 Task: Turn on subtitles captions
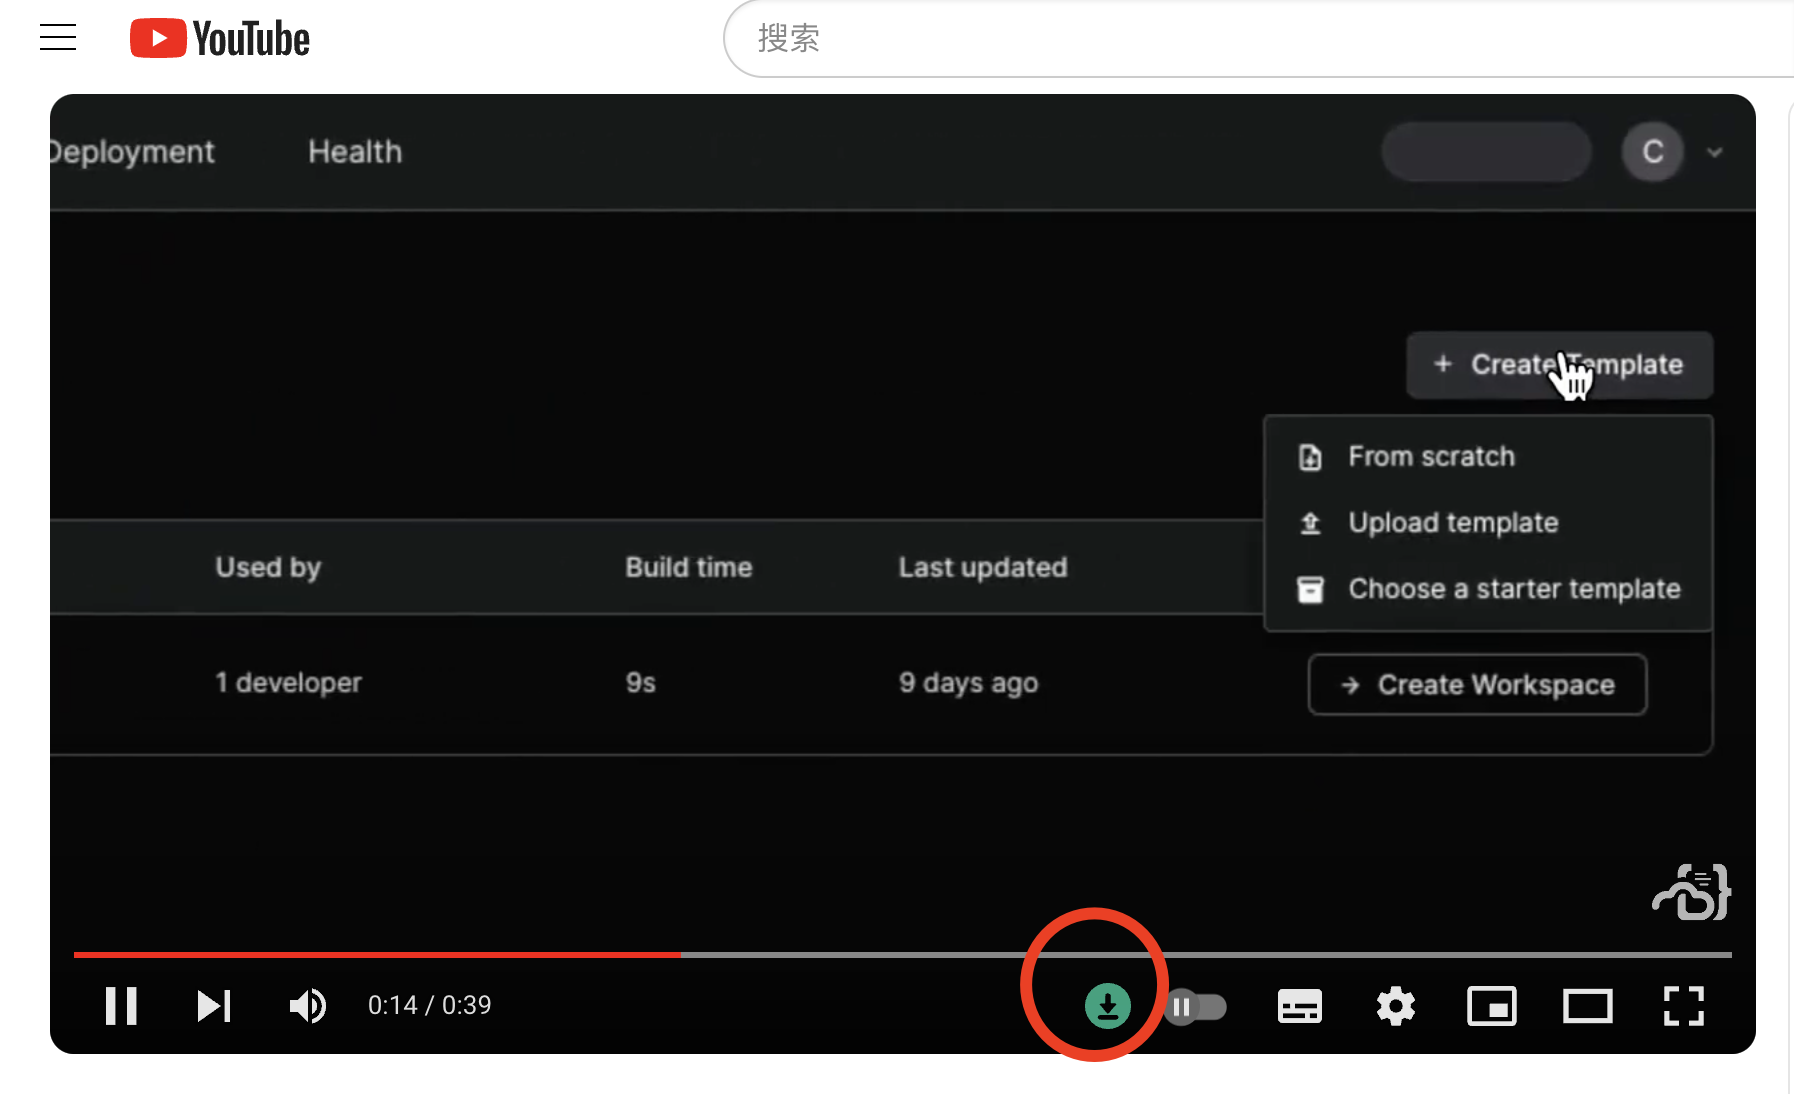pyautogui.click(x=1299, y=1006)
